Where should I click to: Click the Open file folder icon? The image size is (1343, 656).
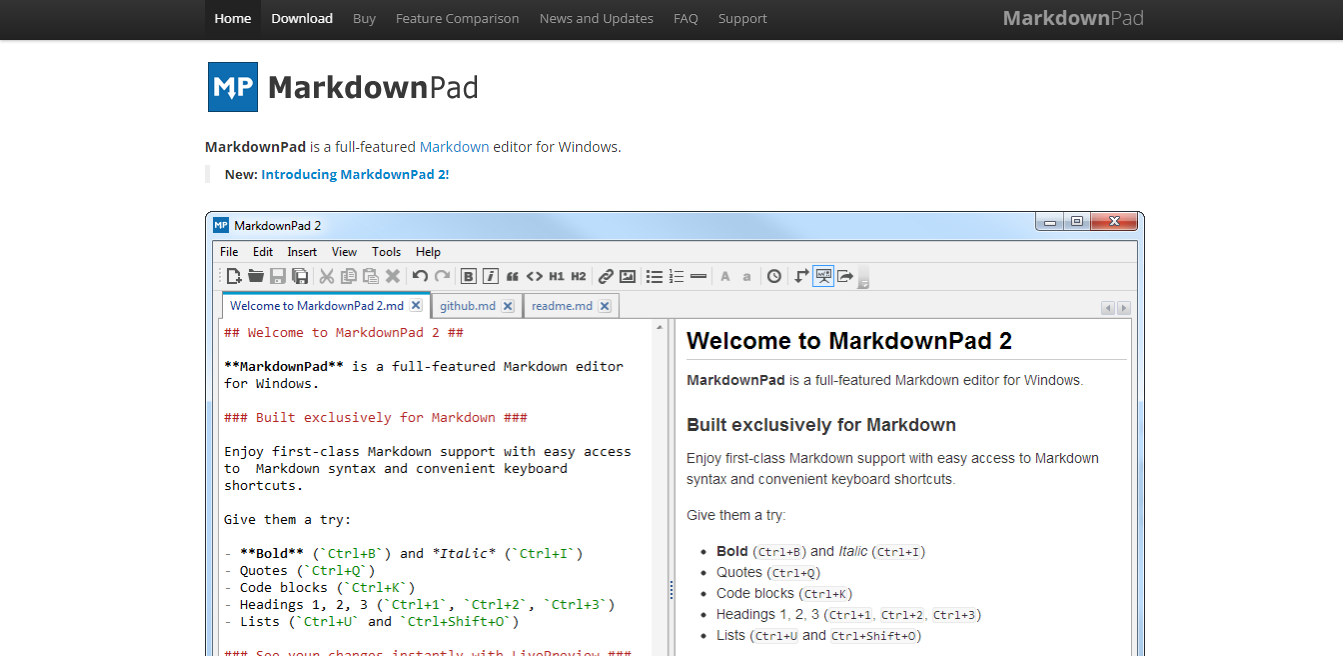coord(256,276)
